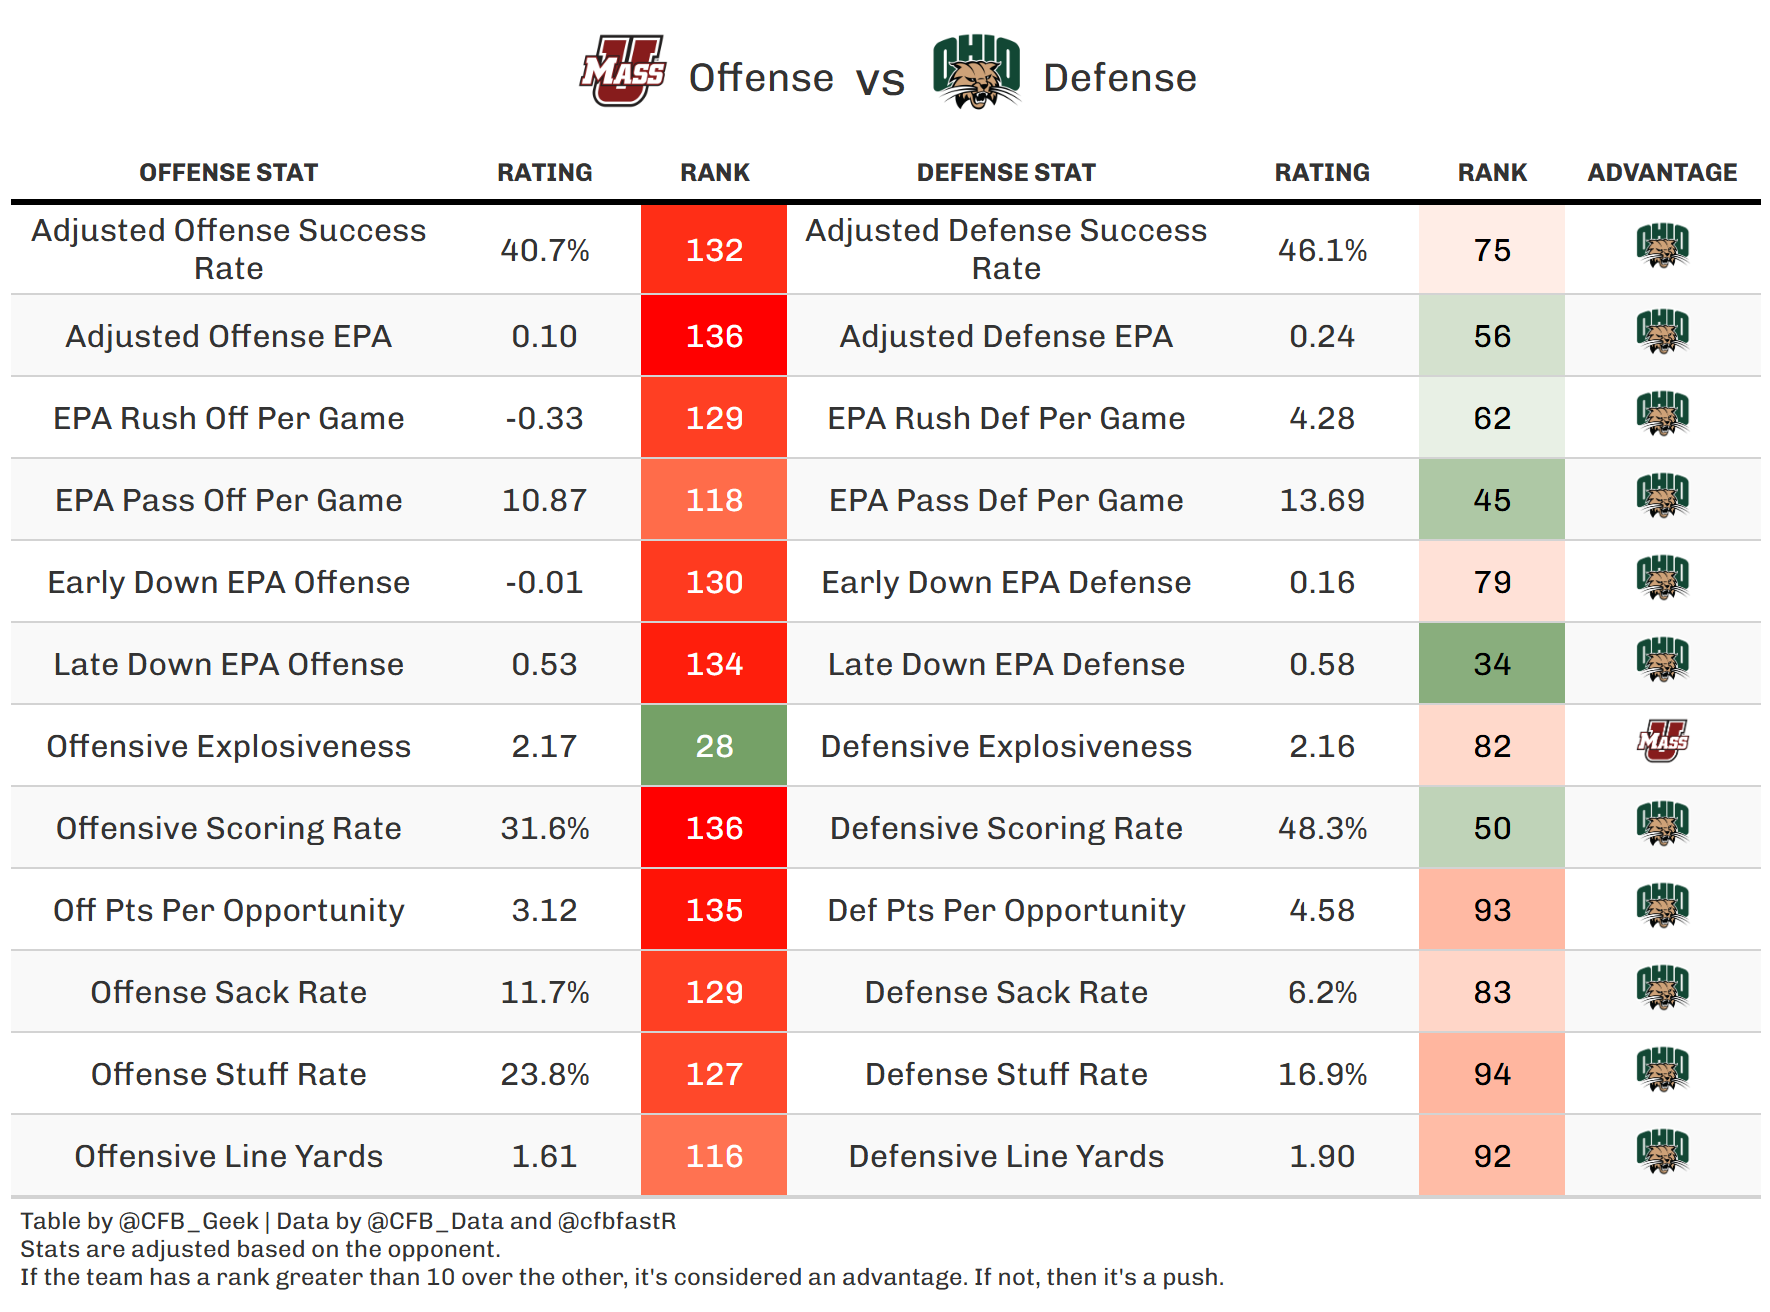Select Ohio logo in Adjusted Offense Success Rate row
Viewport: 1770px width, 1312px height.
[x=1662, y=246]
